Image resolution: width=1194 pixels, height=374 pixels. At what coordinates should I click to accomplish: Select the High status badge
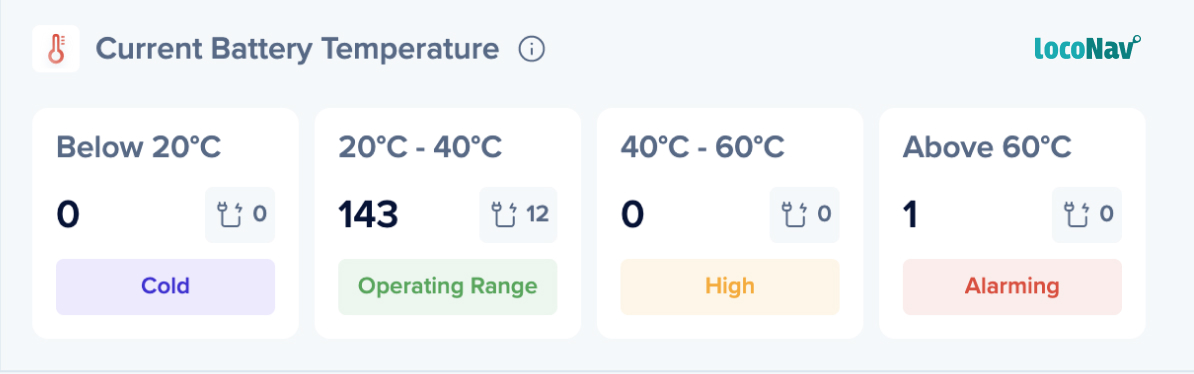(x=729, y=286)
